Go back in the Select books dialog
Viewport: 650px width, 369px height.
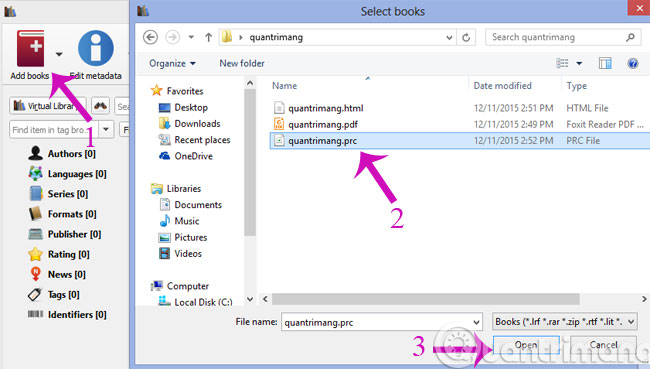pyautogui.click(x=150, y=37)
